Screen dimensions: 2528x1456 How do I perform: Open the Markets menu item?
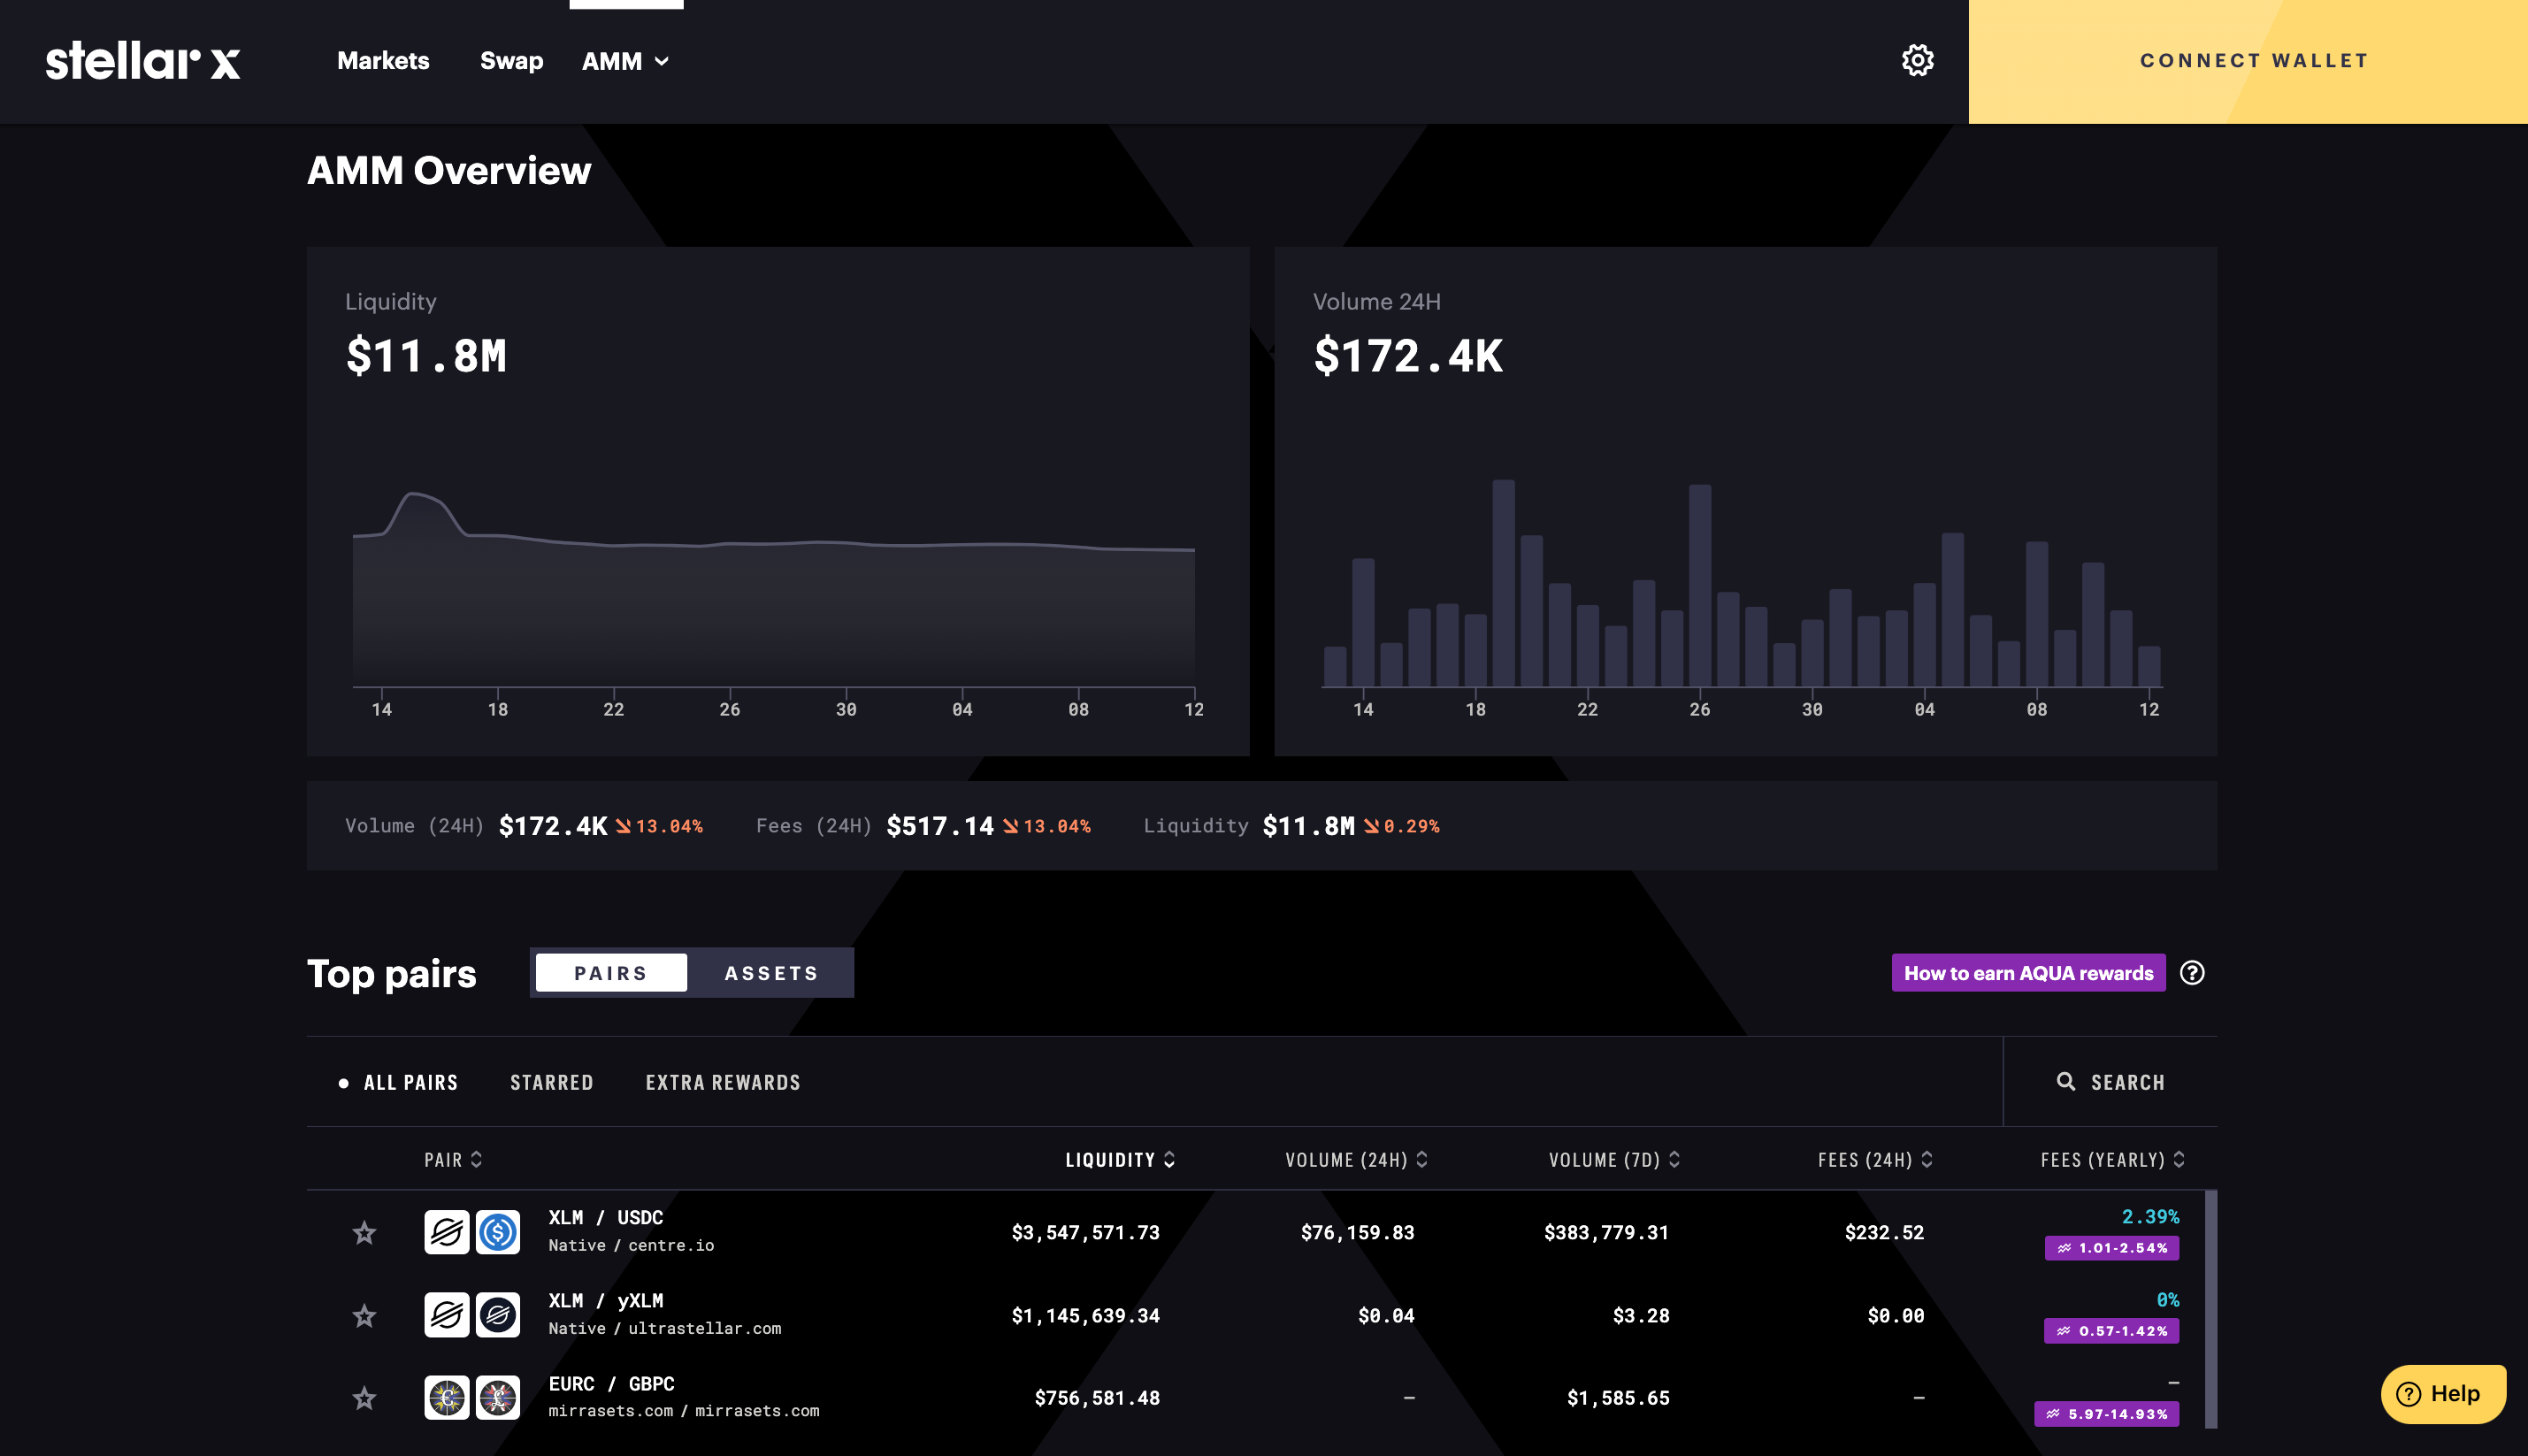pyautogui.click(x=383, y=61)
